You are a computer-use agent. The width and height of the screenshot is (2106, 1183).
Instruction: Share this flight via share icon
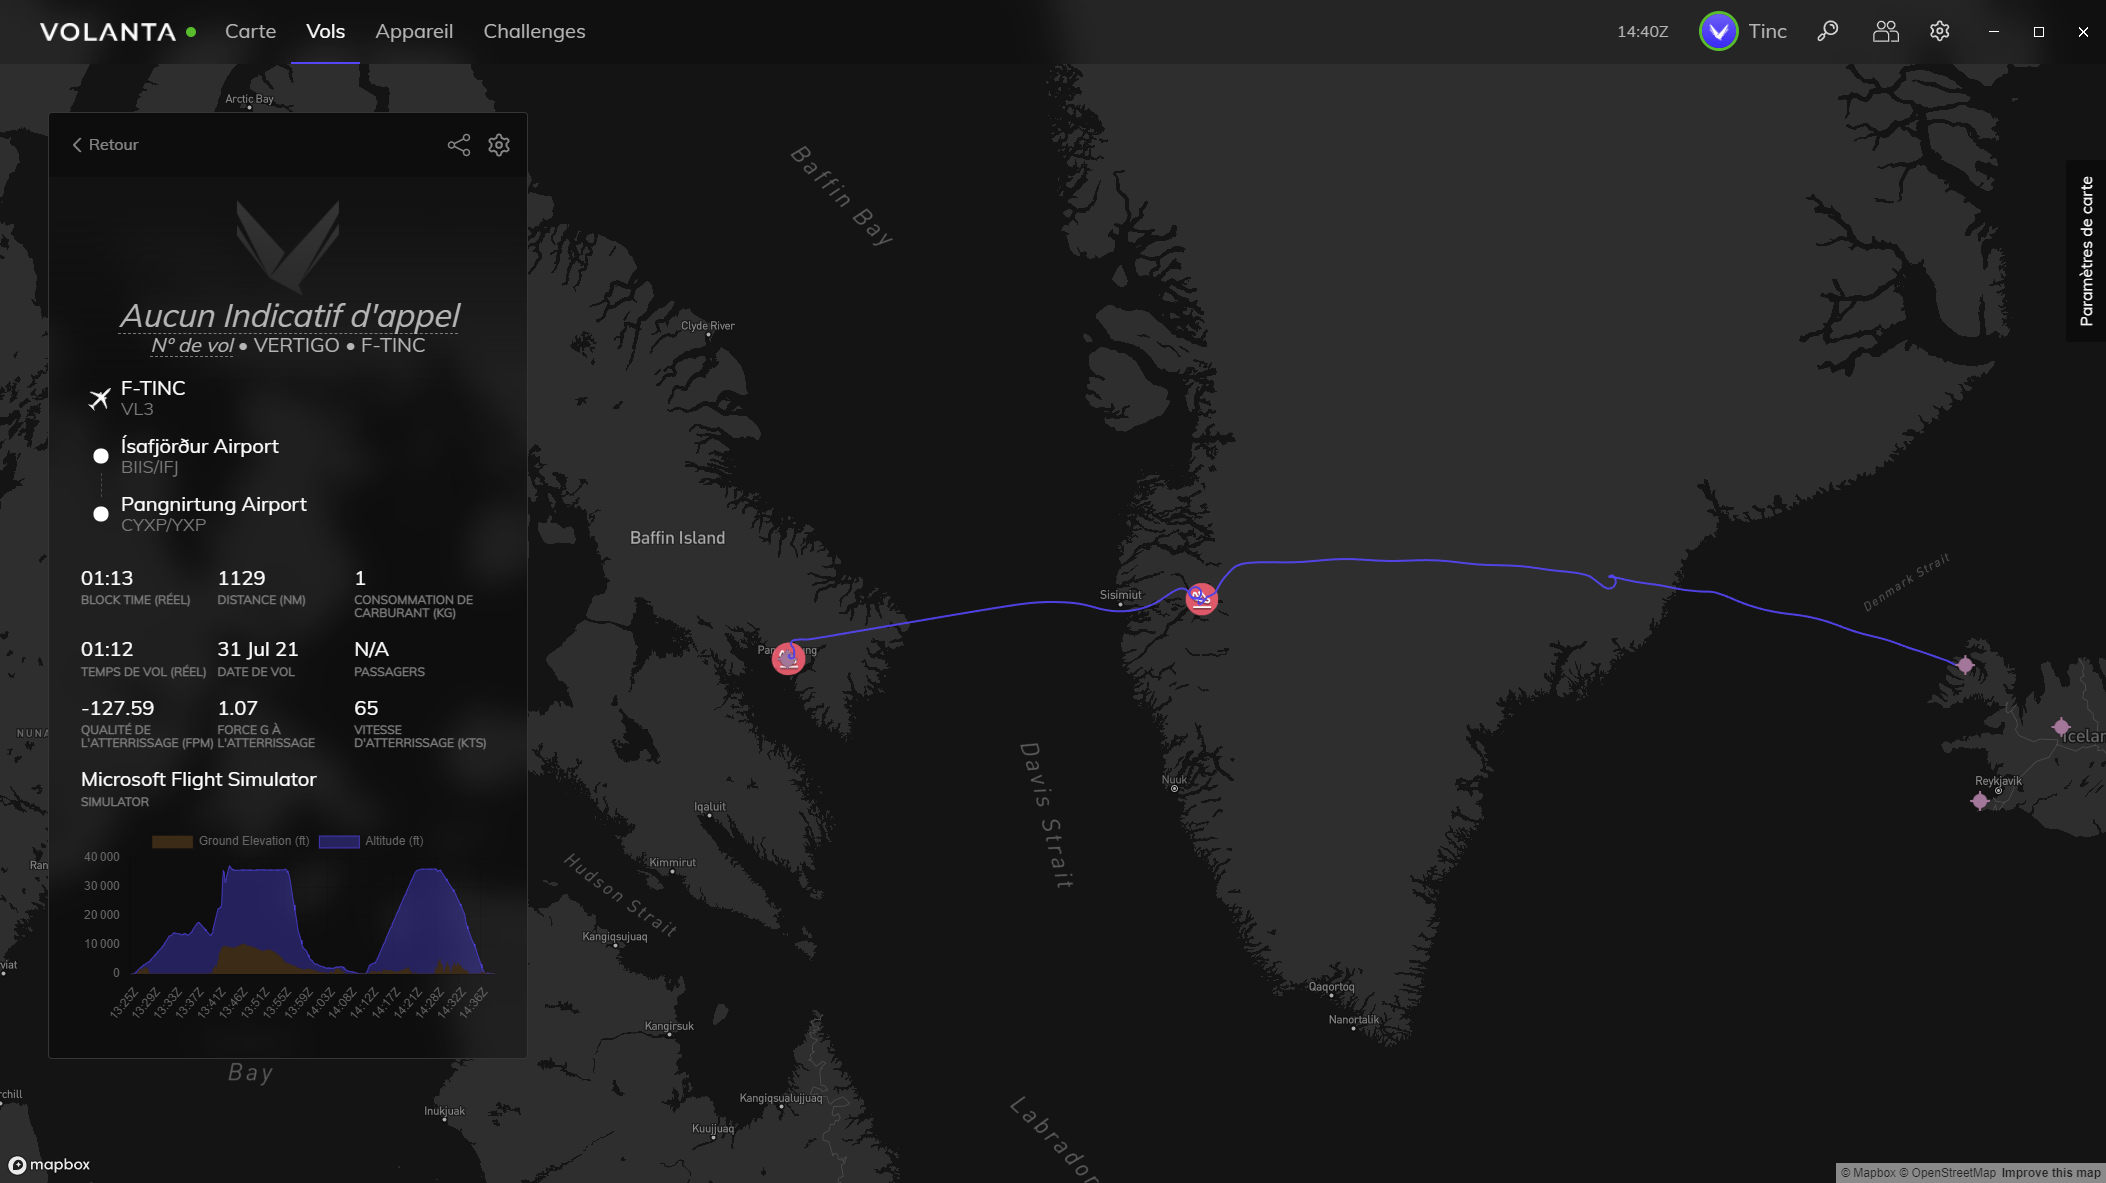click(x=458, y=145)
